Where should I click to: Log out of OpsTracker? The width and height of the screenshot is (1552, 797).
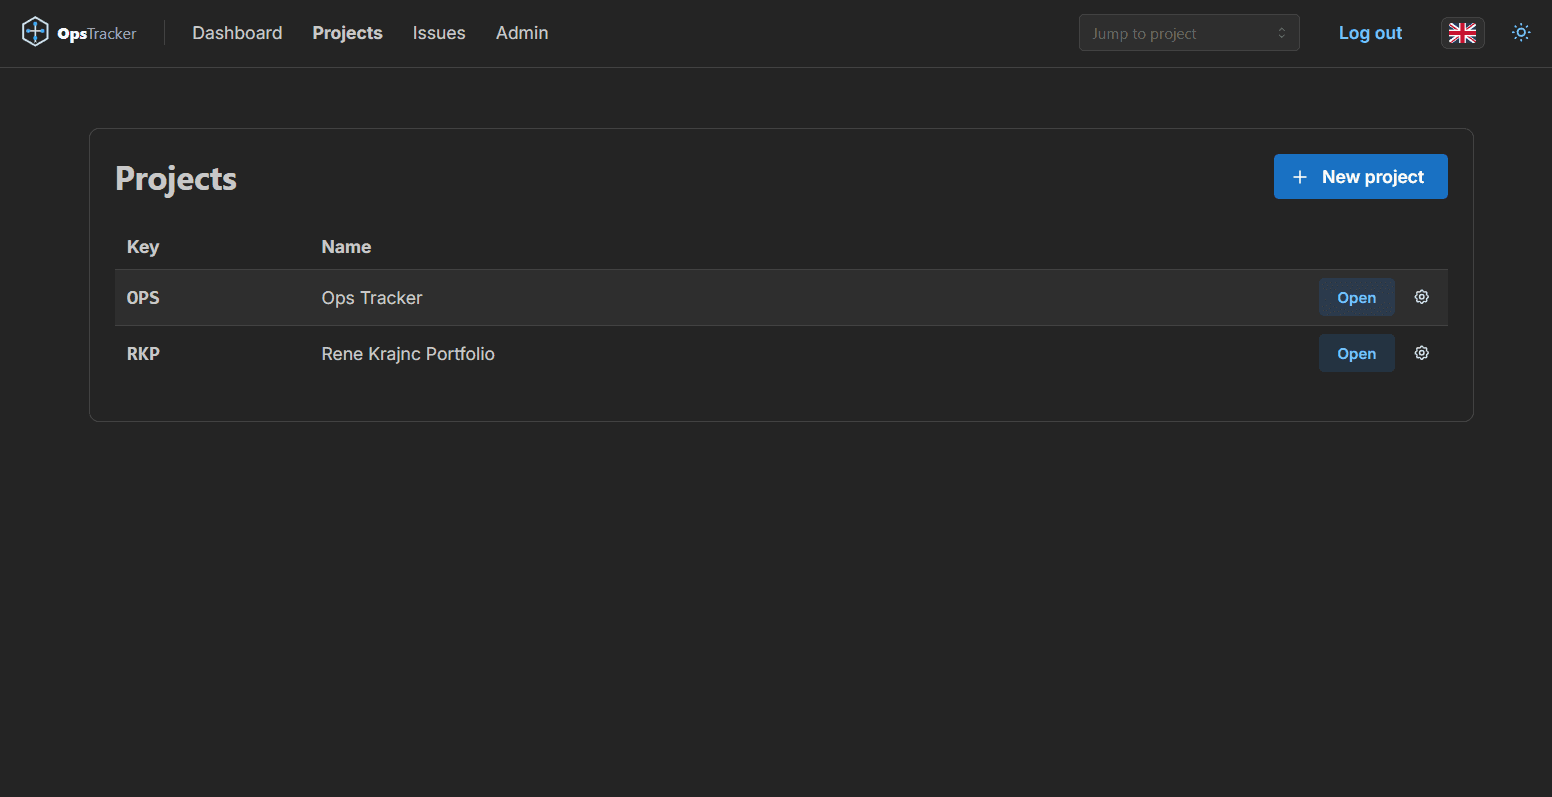tap(1370, 33)
